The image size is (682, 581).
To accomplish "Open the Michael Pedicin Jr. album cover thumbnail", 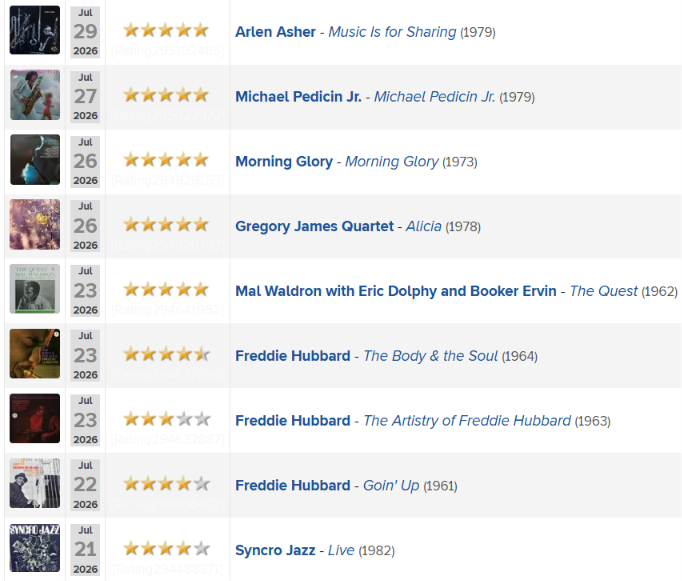I will (35, 95).
